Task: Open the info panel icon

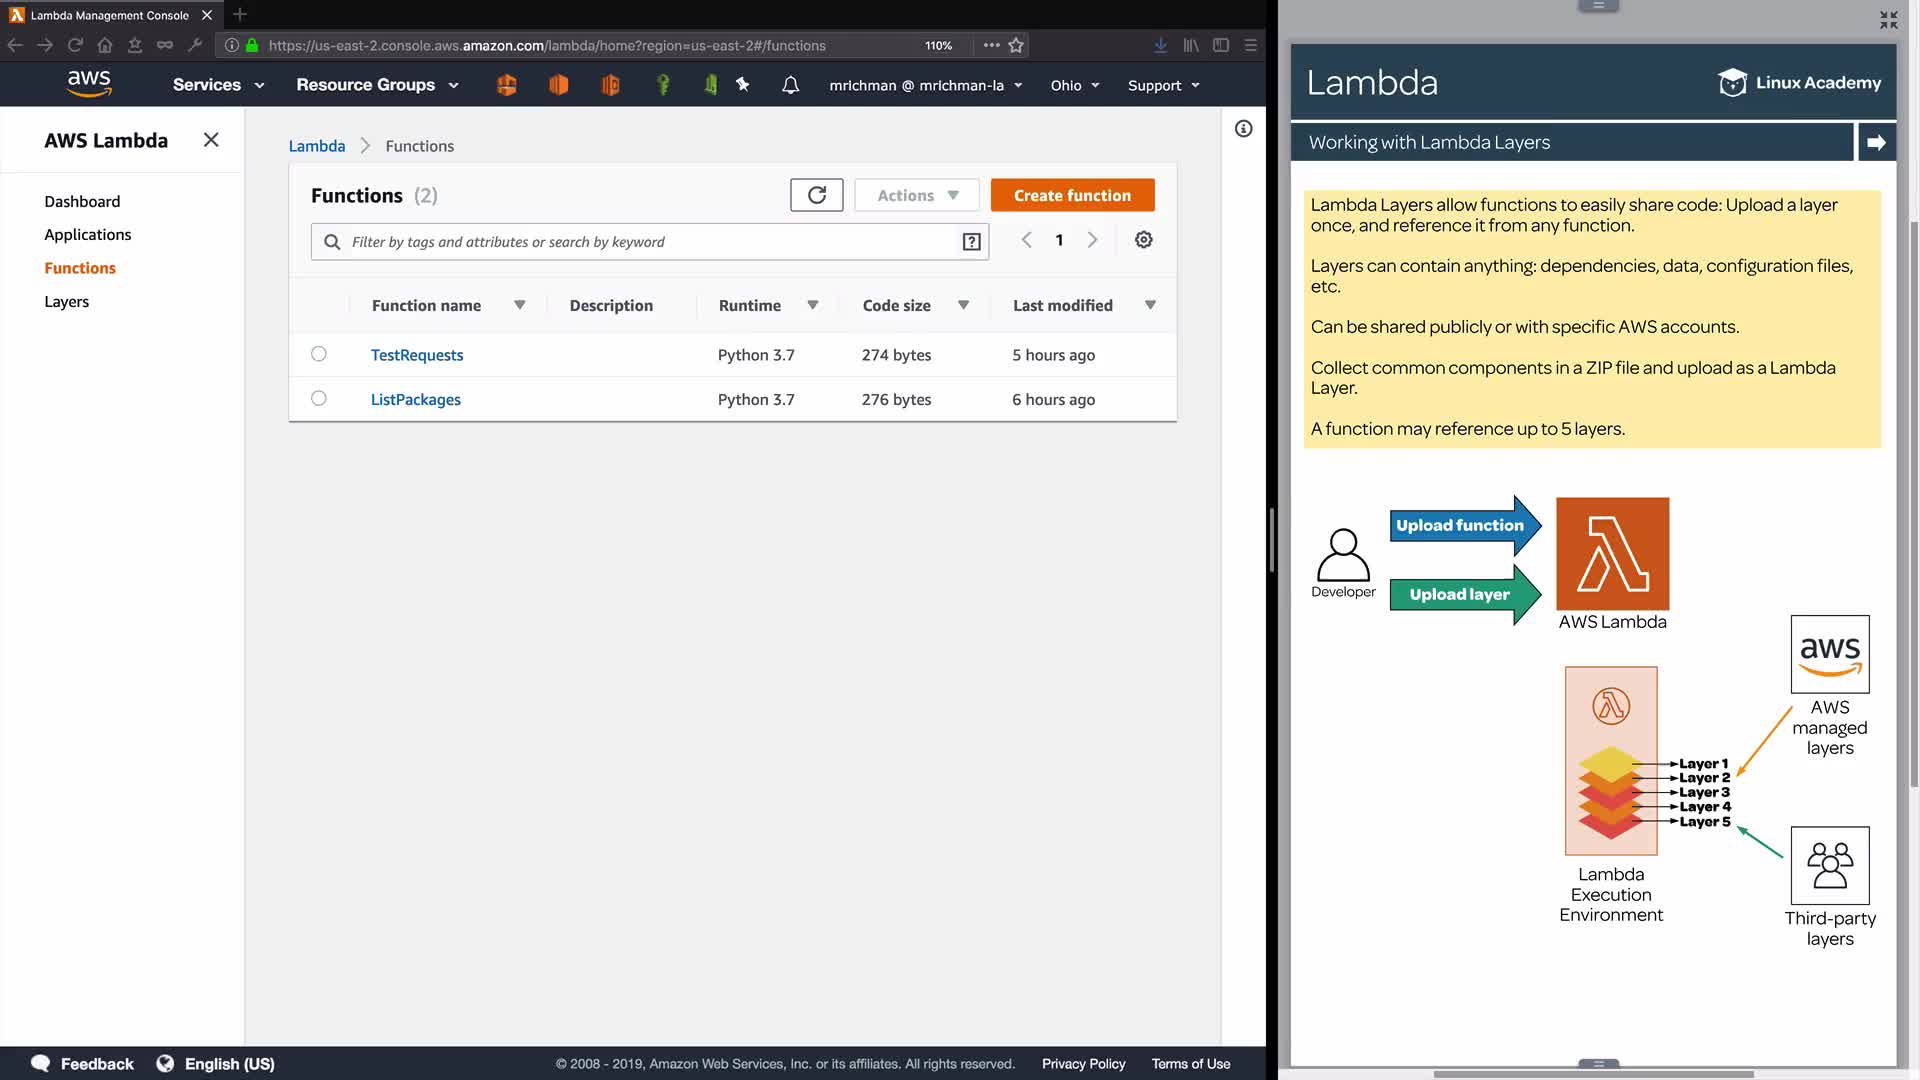Action: tap(1243, 128)
